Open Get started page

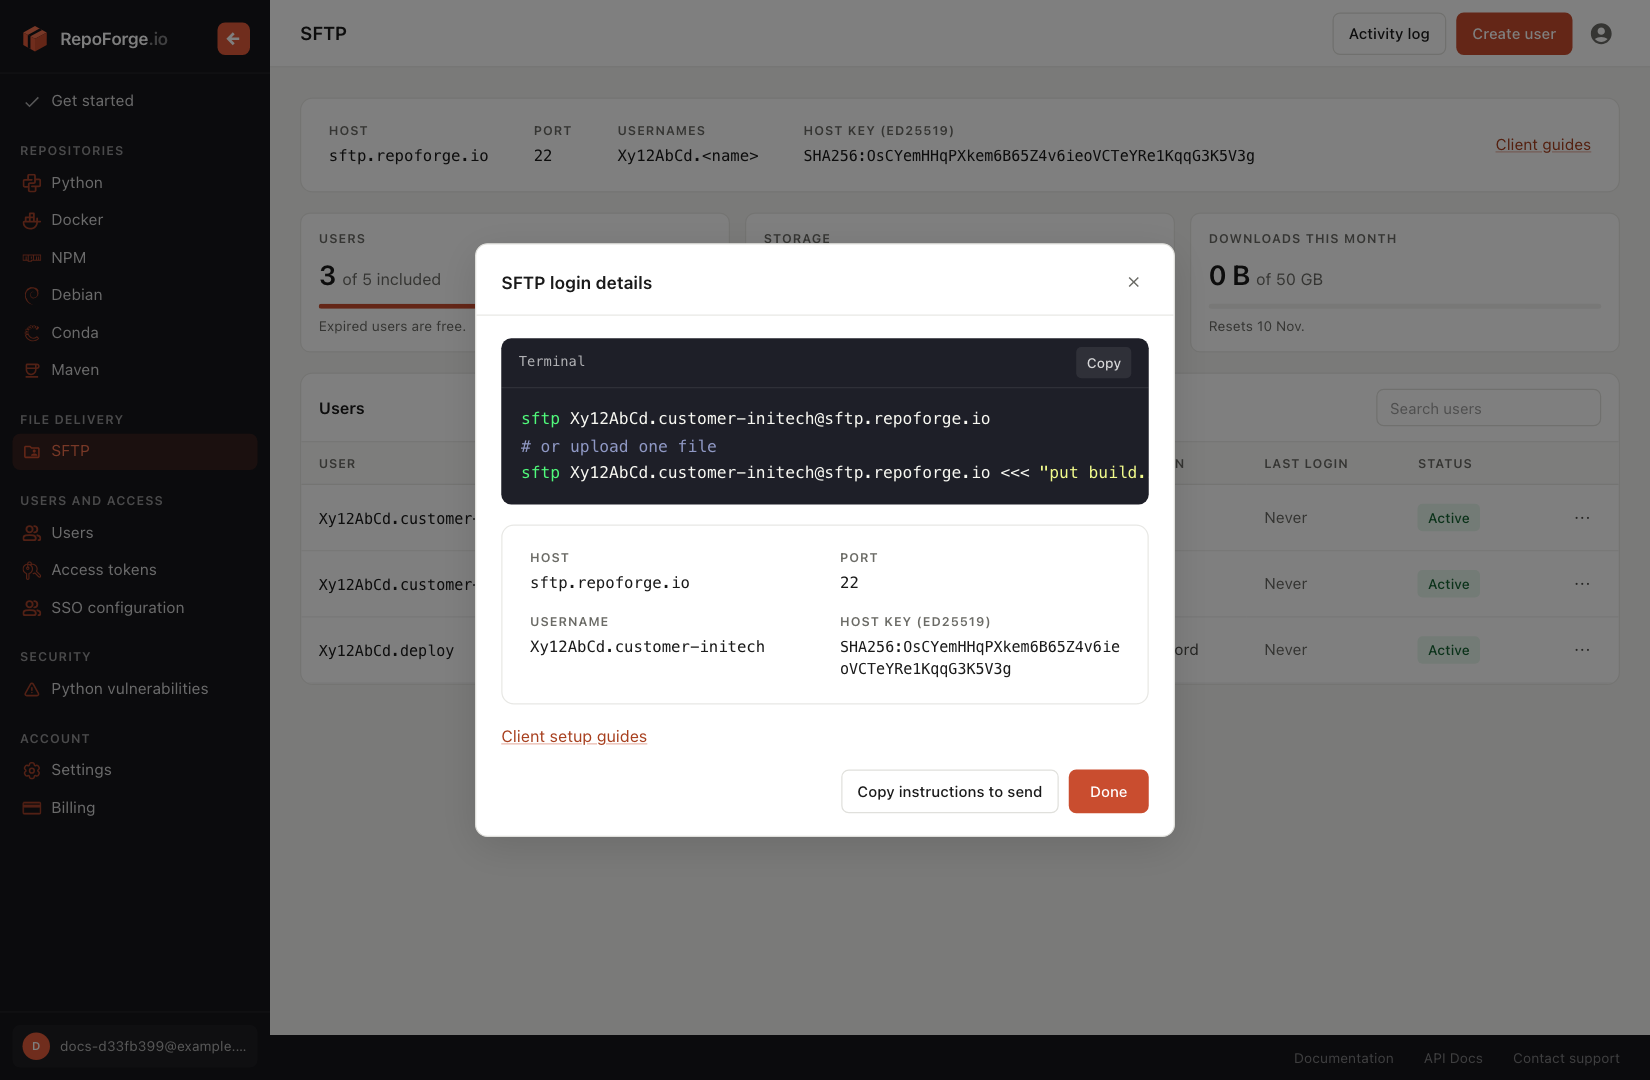point(92,101)
